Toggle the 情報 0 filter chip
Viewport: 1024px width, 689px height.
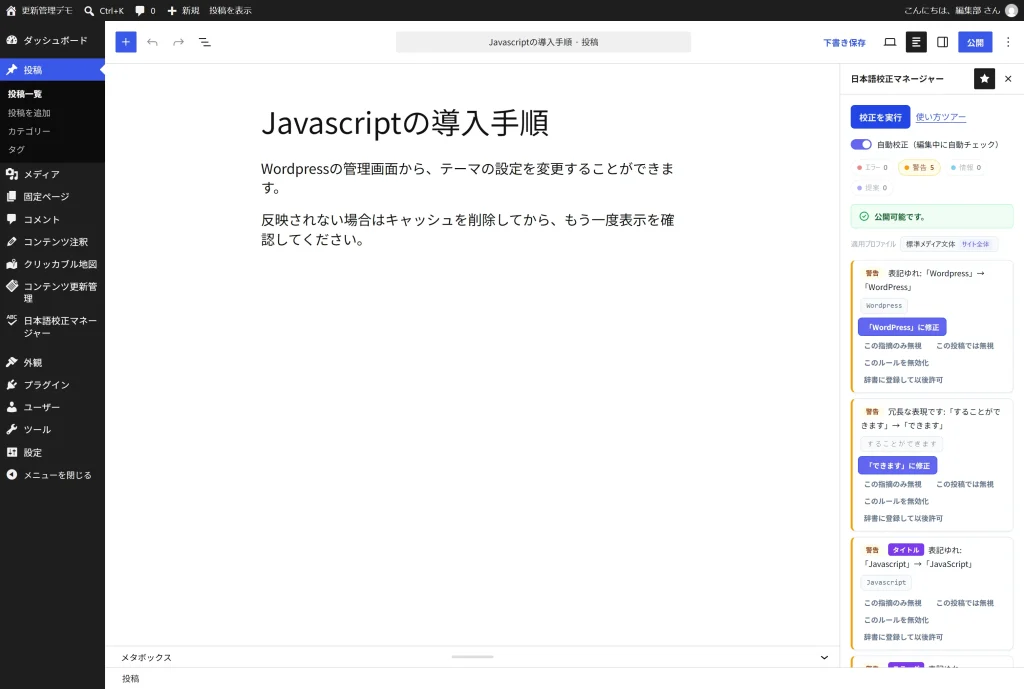966,168
